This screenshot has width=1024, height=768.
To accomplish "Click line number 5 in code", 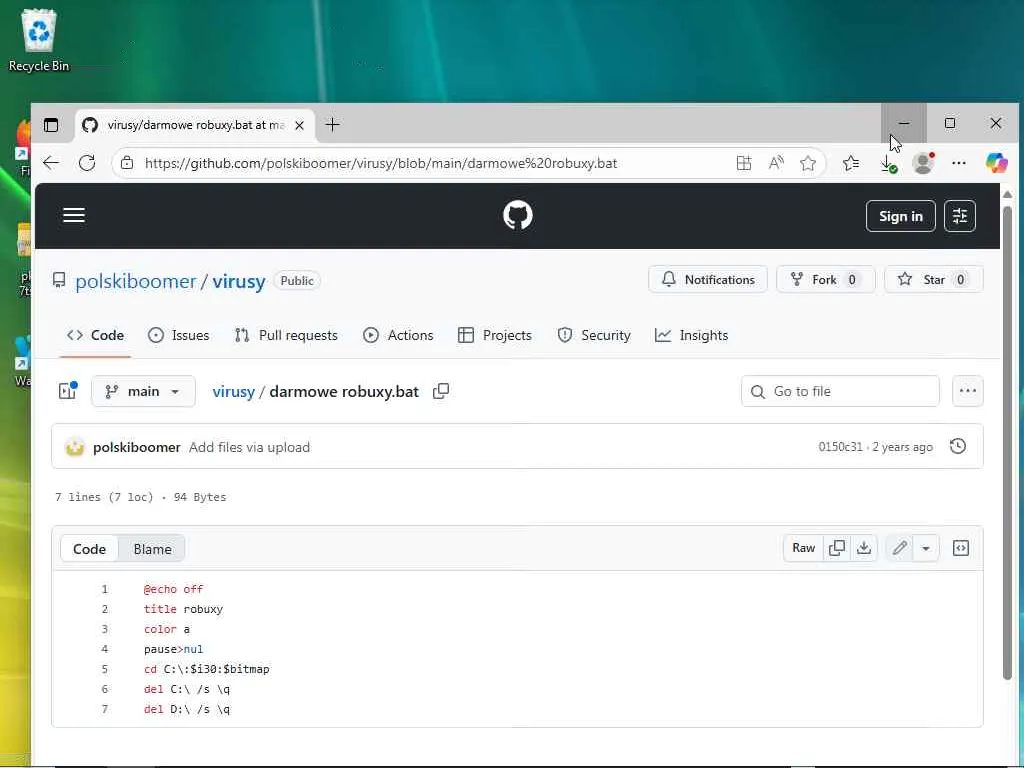I will pyautogui.click(x=104, y=669).
